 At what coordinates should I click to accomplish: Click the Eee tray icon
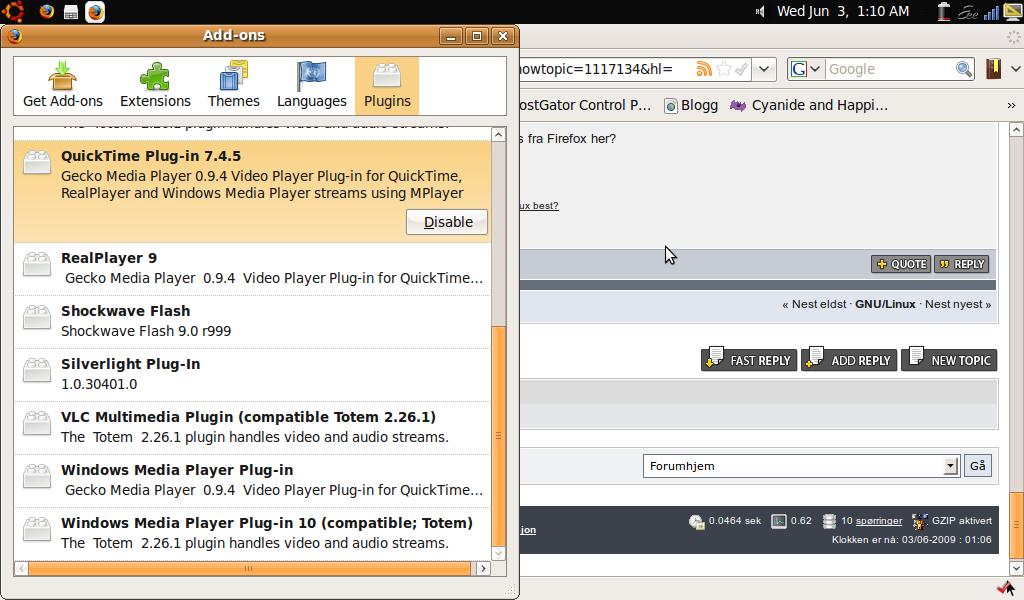pos(968,12)
